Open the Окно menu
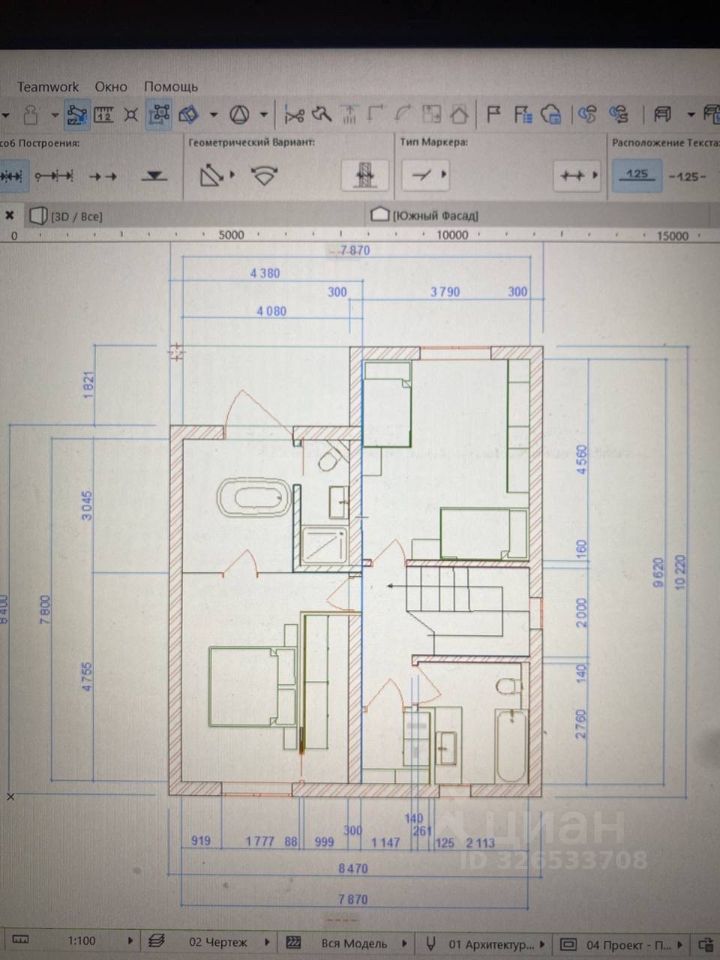Screen dimensions: 720x960 click(x=111, y=87)
